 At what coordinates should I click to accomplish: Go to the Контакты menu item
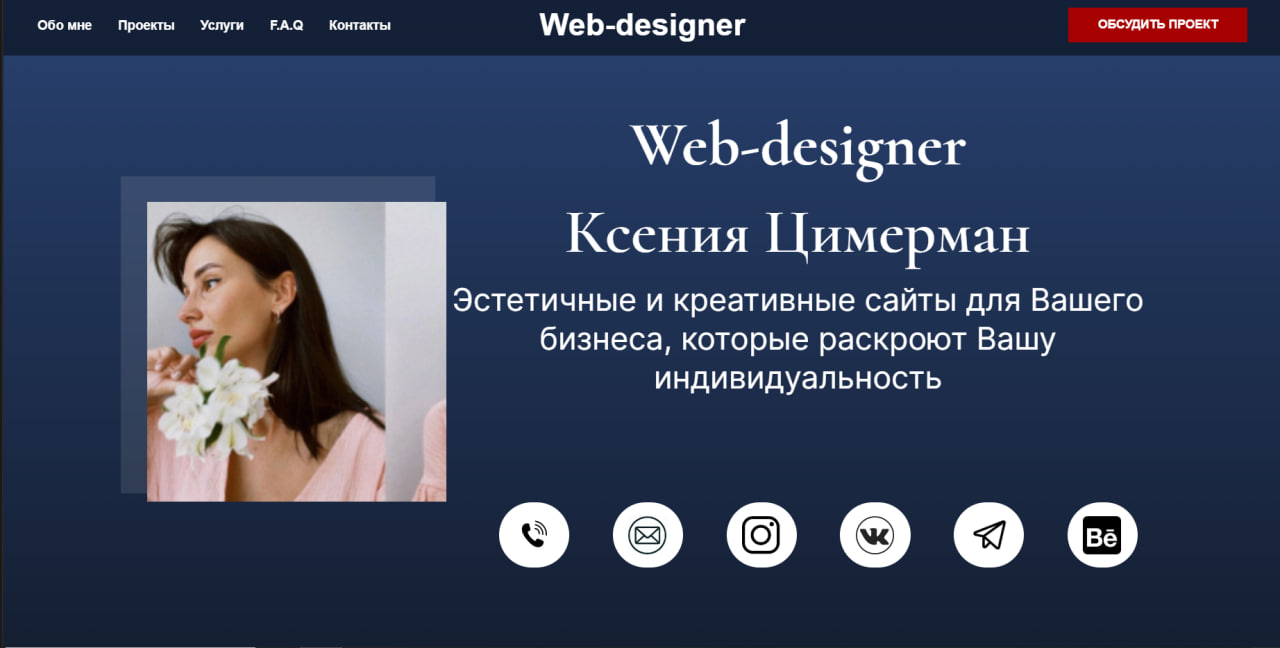360,25
